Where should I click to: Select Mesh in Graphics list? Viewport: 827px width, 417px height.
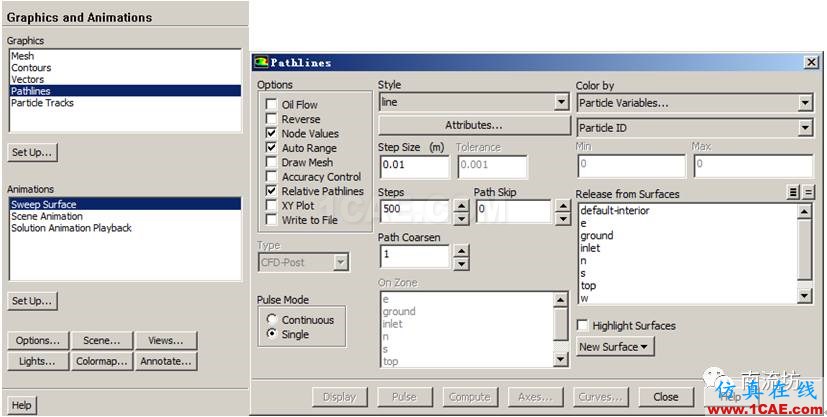point(125,56)
